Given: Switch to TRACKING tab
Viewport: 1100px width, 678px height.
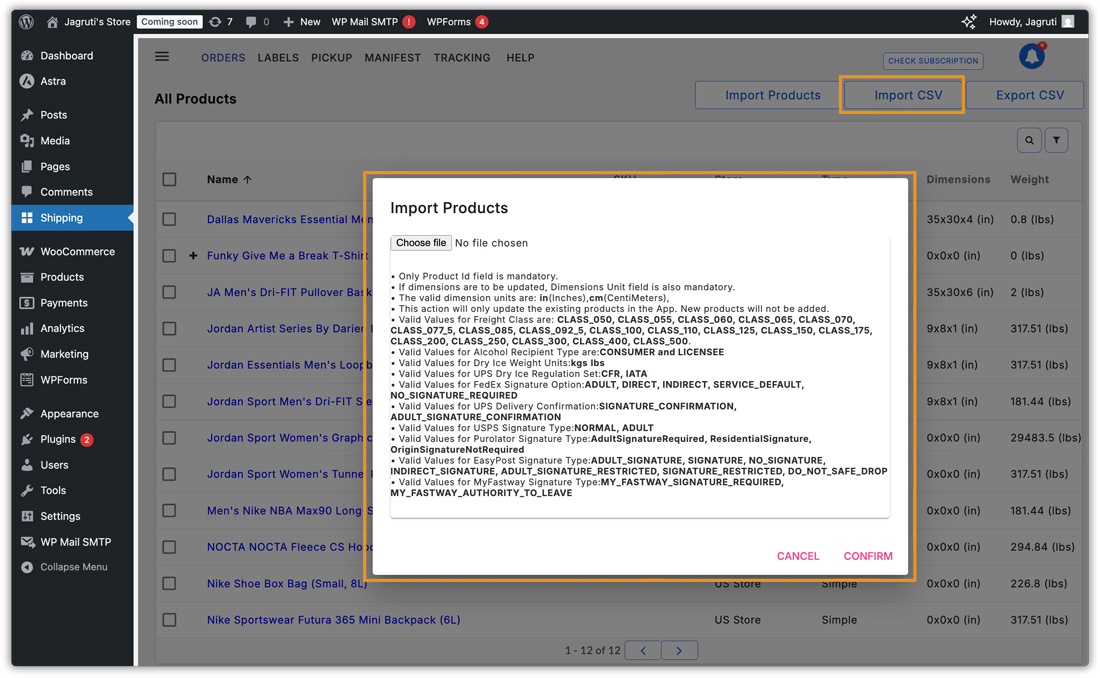Looking at the screenshot, I should [x=462, y=58].
